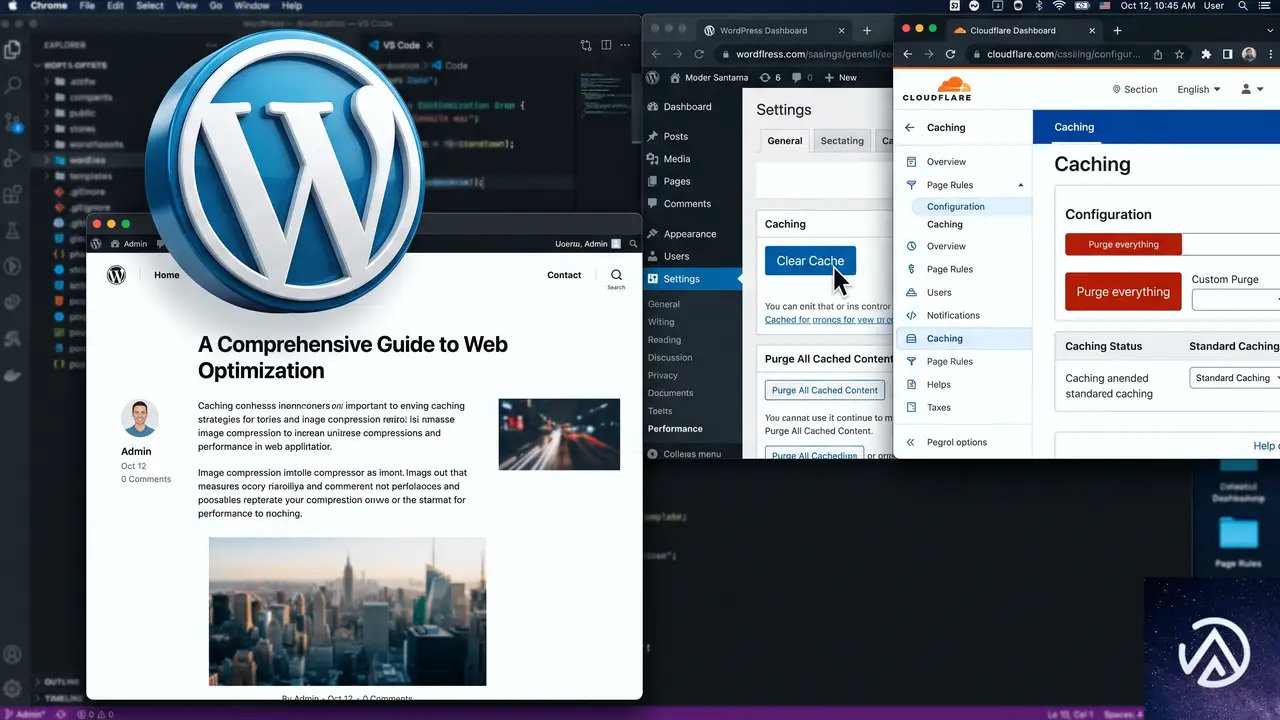Viewport: 1280px width, 720px height.
Task: Click the WordPress logo in the dashboard admin bar
Action: pyautogui.click(x=653, y=77)
